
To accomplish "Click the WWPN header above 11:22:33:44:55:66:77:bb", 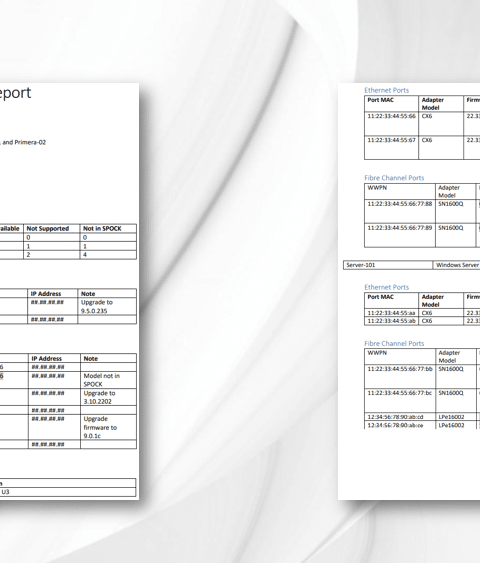I will point(377,353).
